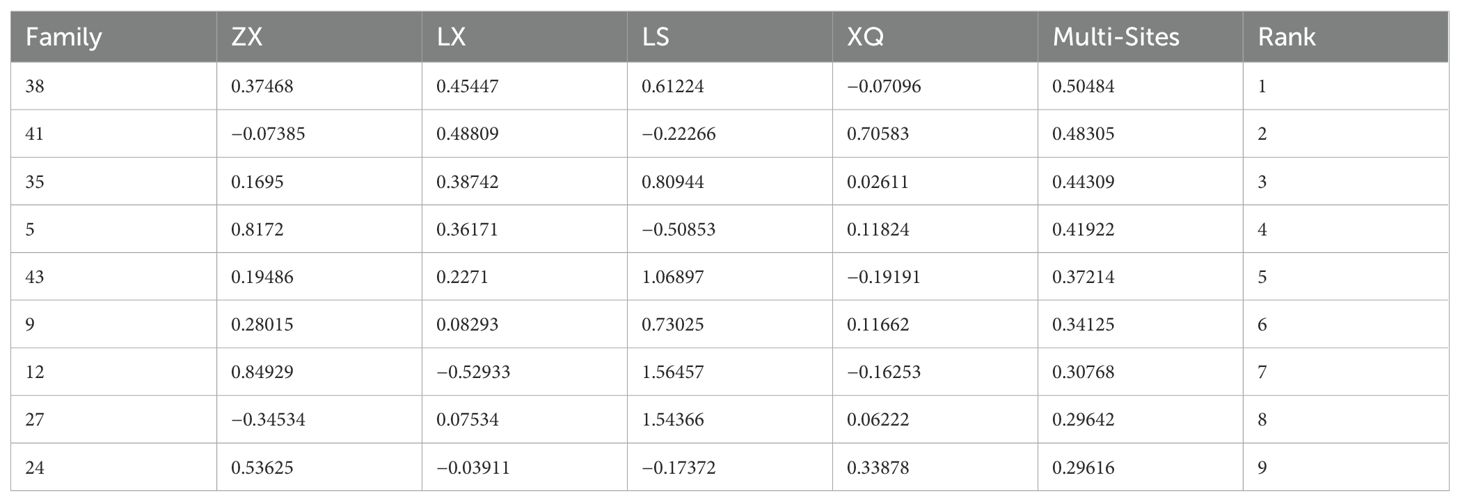Click the XQ column header

click(x=865, y=38)
